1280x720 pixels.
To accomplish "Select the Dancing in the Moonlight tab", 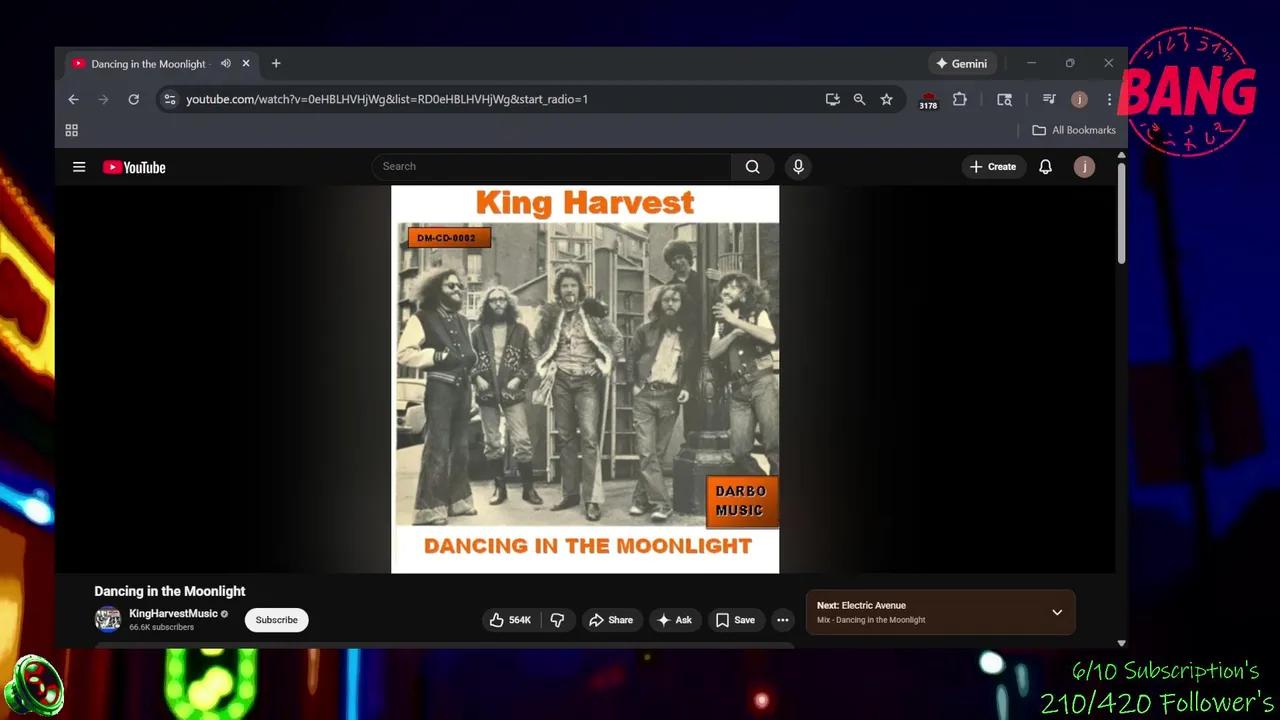I will tap(147, 64).
